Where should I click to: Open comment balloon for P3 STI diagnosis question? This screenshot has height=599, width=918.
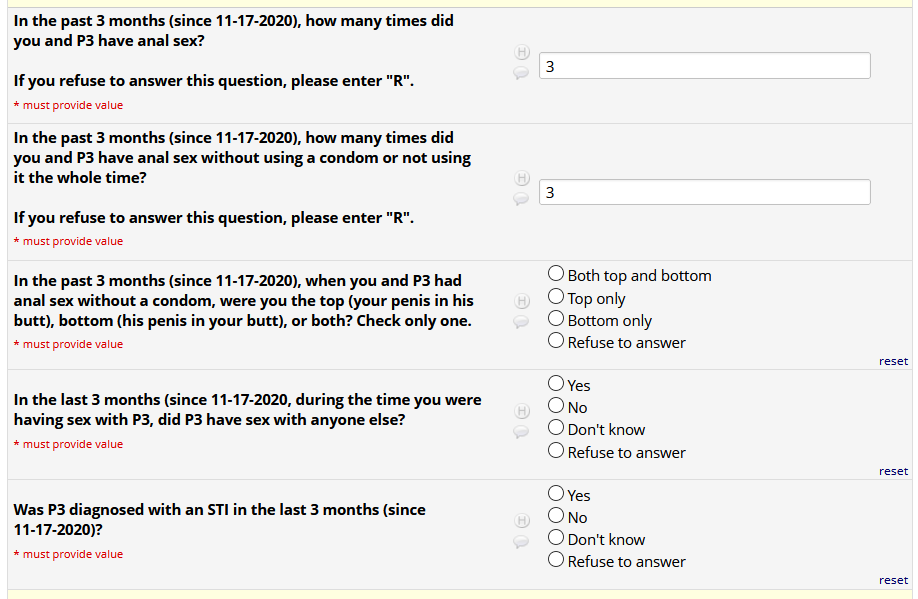tap(521, 541)
